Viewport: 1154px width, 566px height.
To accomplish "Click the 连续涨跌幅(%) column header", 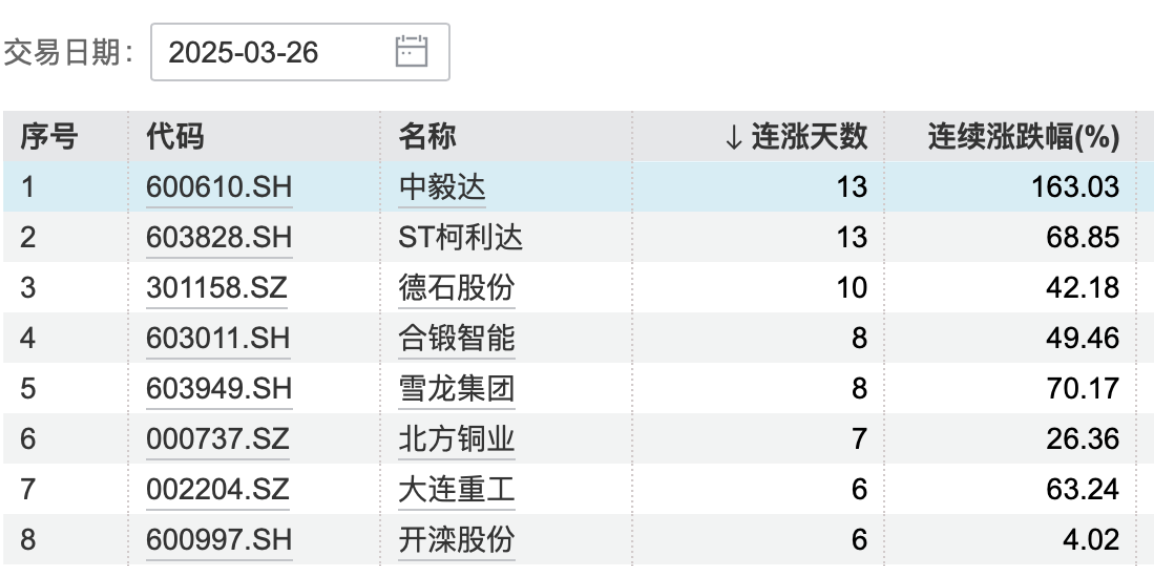I will (x=1024, y=137).
